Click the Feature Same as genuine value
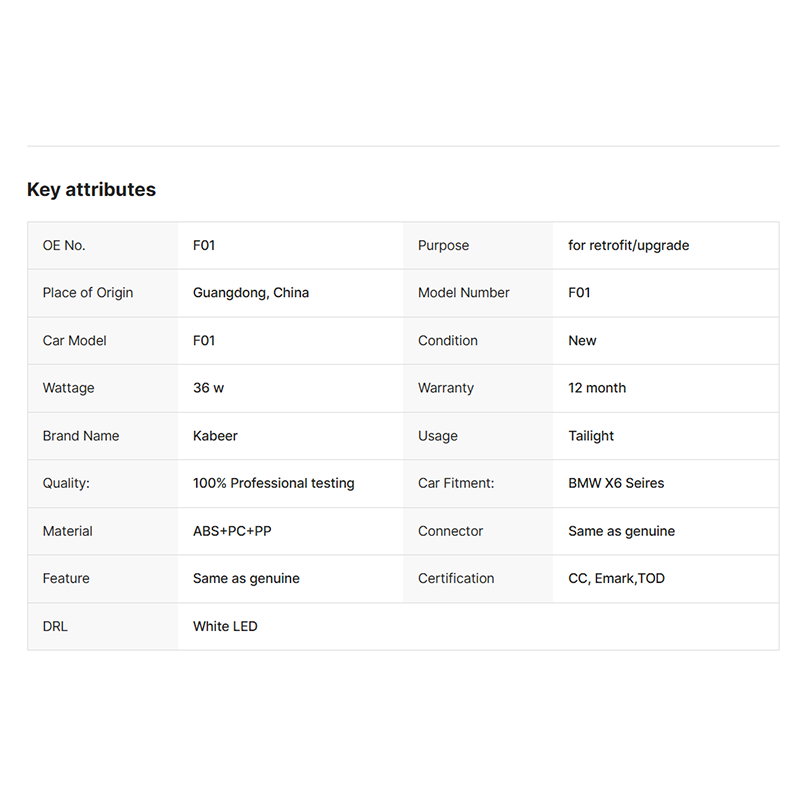Viewport: 800px width, 800px height. (246, 579)
